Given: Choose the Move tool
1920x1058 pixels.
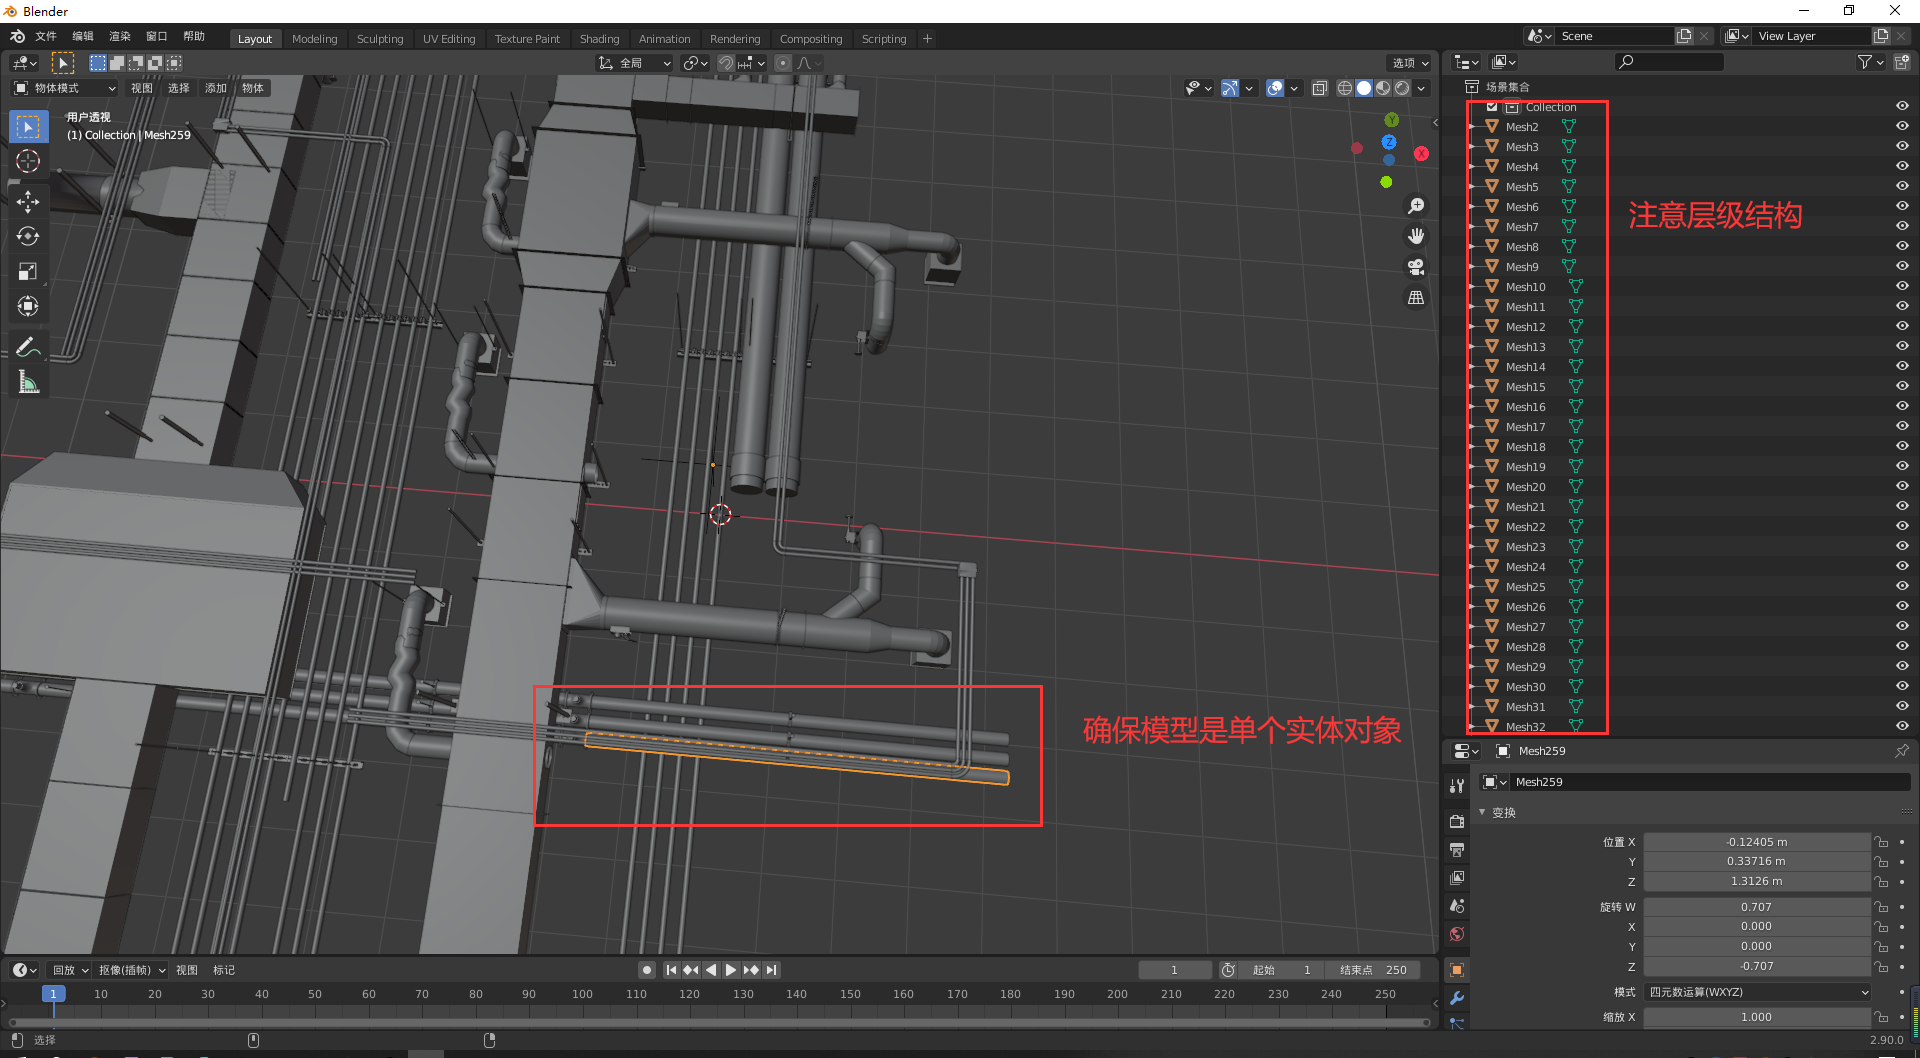Looking at the screenshot, I should point(28,202).
